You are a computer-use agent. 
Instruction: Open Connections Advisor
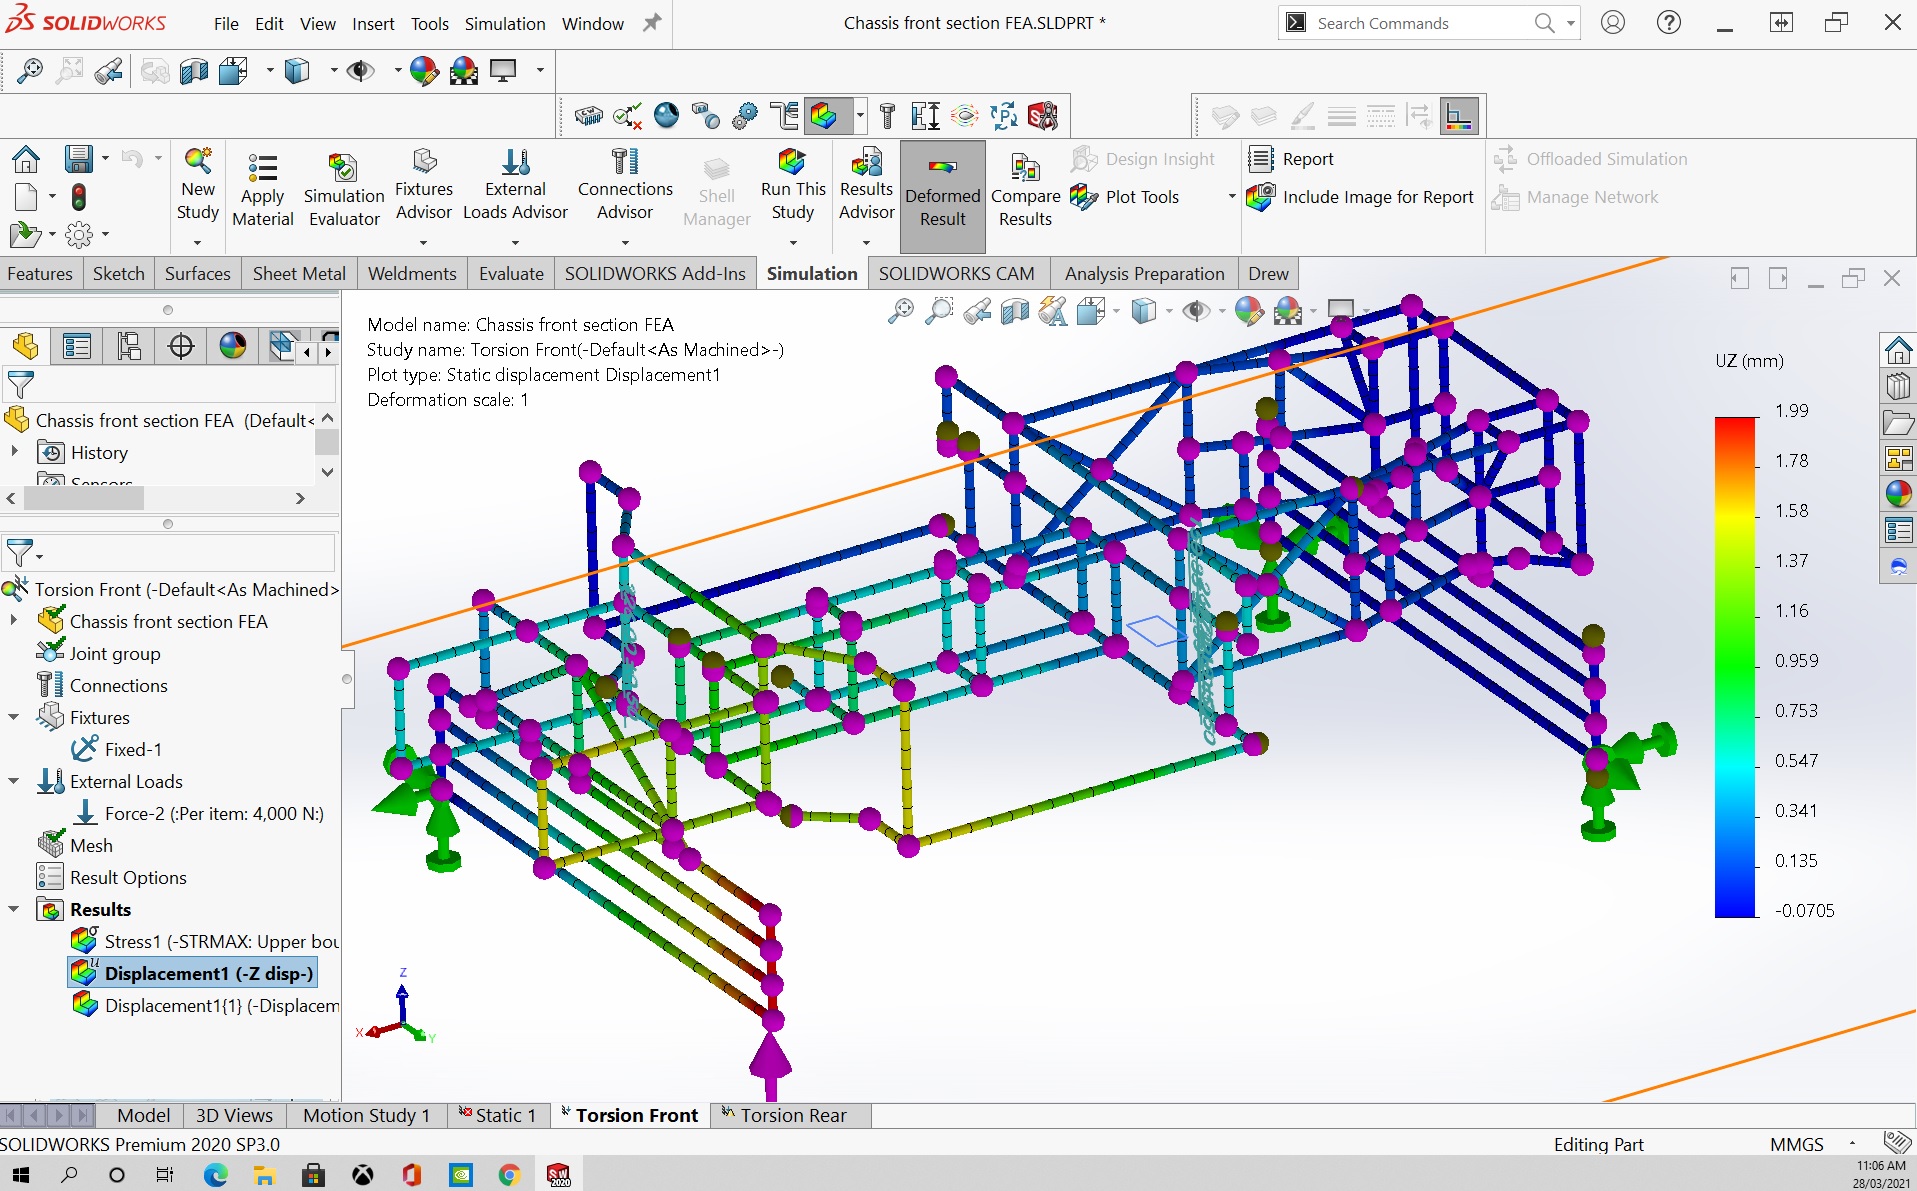[x=625, y=186]
